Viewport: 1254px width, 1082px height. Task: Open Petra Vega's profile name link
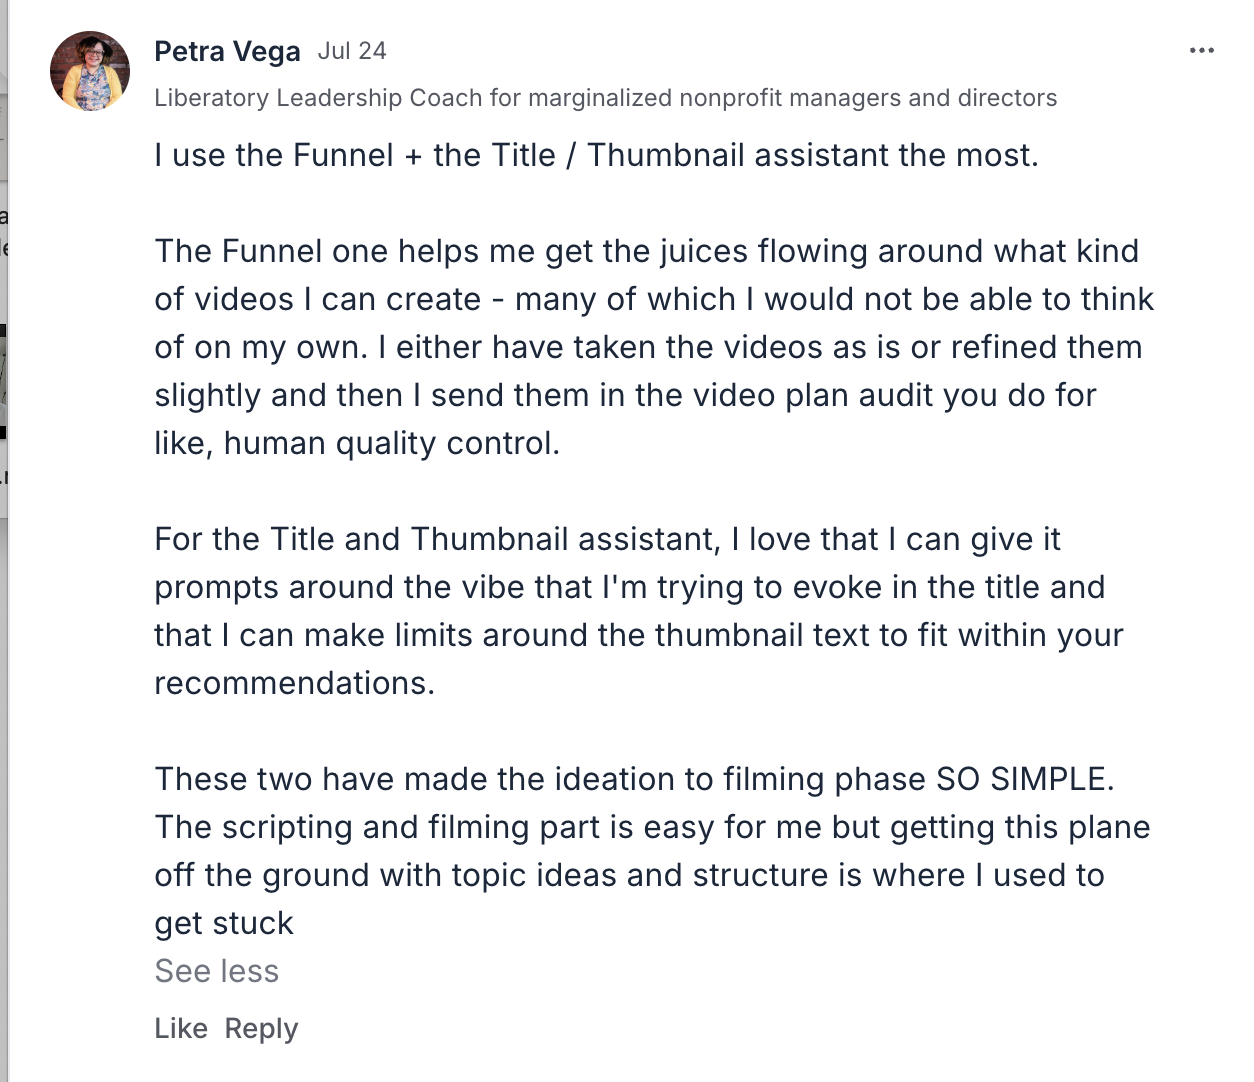coord(227,52)
